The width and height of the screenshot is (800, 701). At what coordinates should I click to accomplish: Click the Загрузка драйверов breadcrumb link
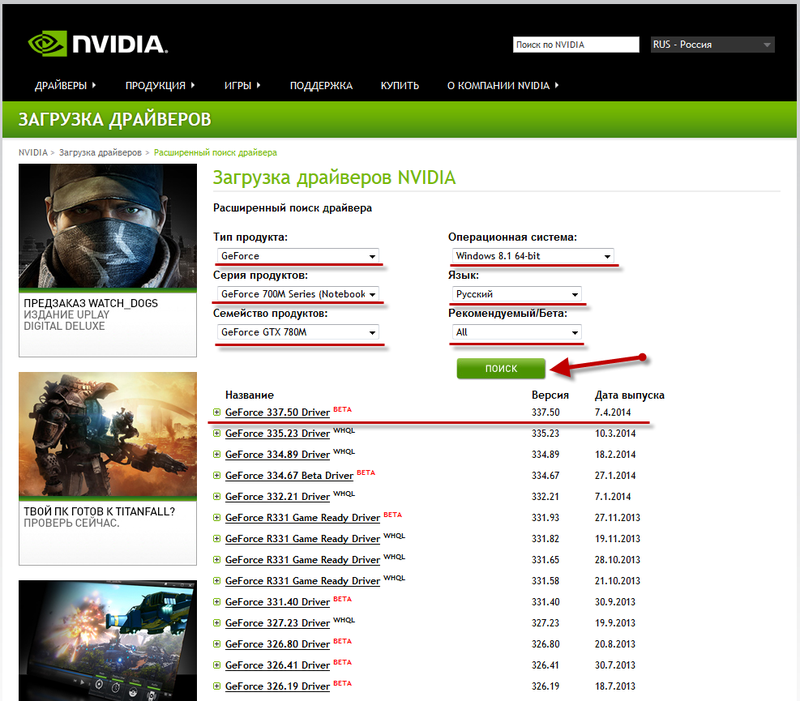[x=100, y=153]
